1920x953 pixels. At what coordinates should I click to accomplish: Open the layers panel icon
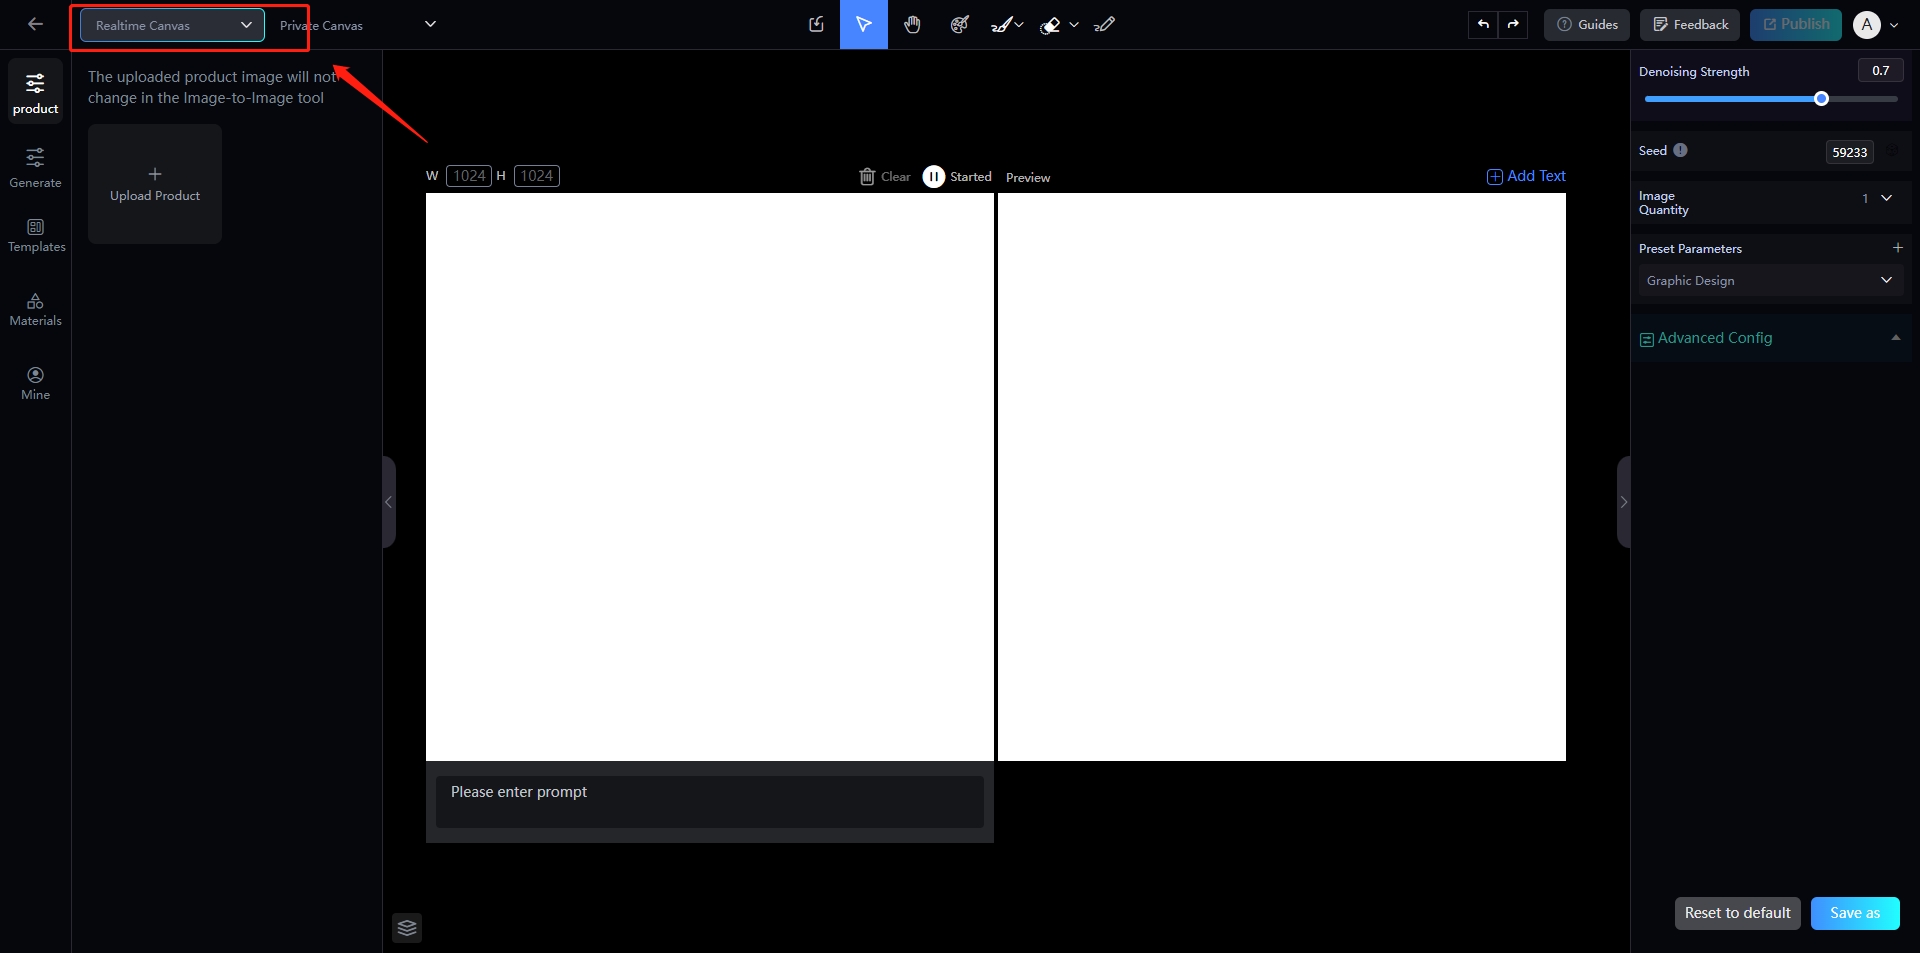[x=407, y=928]
